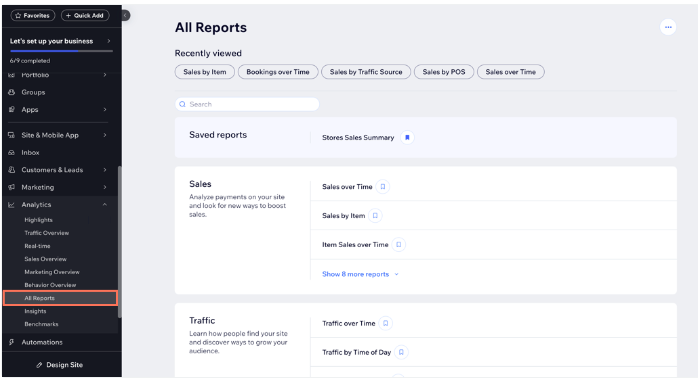This screenshot has width=698, height=380.
Task: Open recently viewed Sales over Time chip
Action: pyautogui.click(x=511, y=72)
